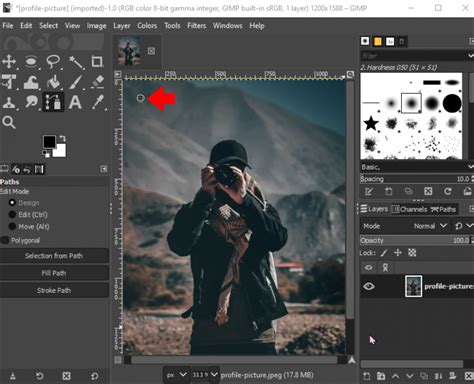Select the Warp Transform tool

(x=31, y=82)
